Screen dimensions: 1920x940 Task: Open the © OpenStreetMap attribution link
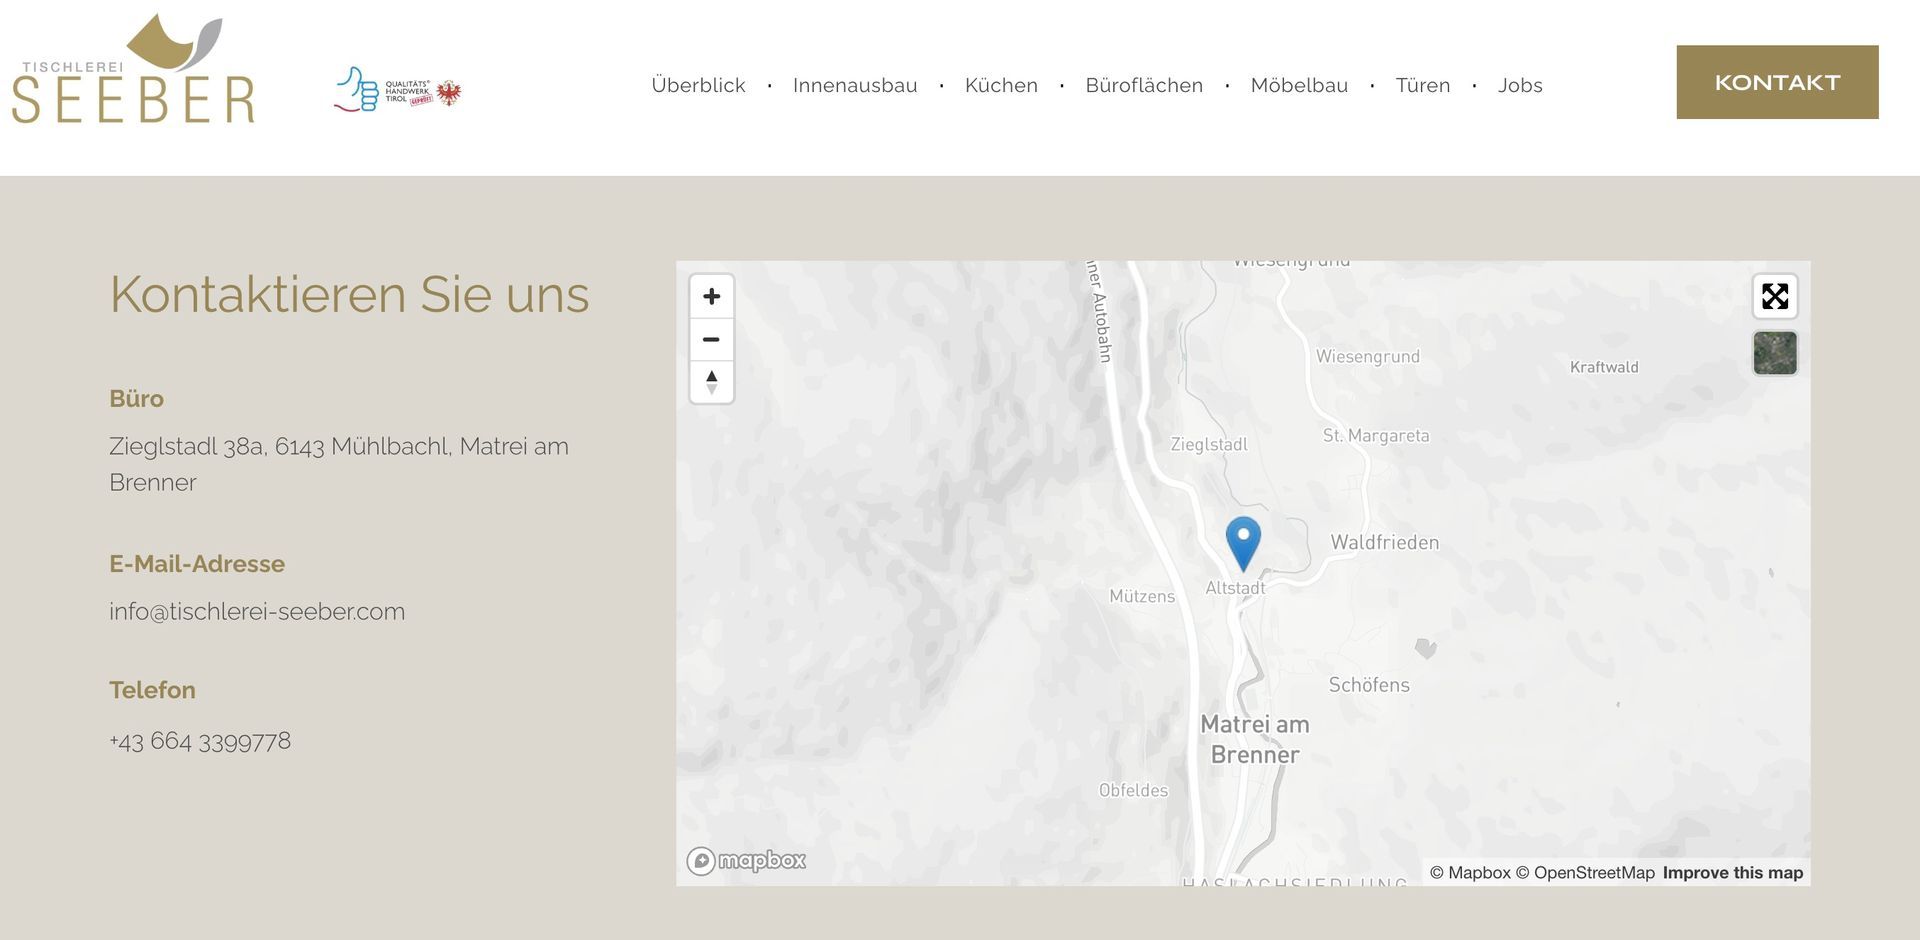[1585, 872]
